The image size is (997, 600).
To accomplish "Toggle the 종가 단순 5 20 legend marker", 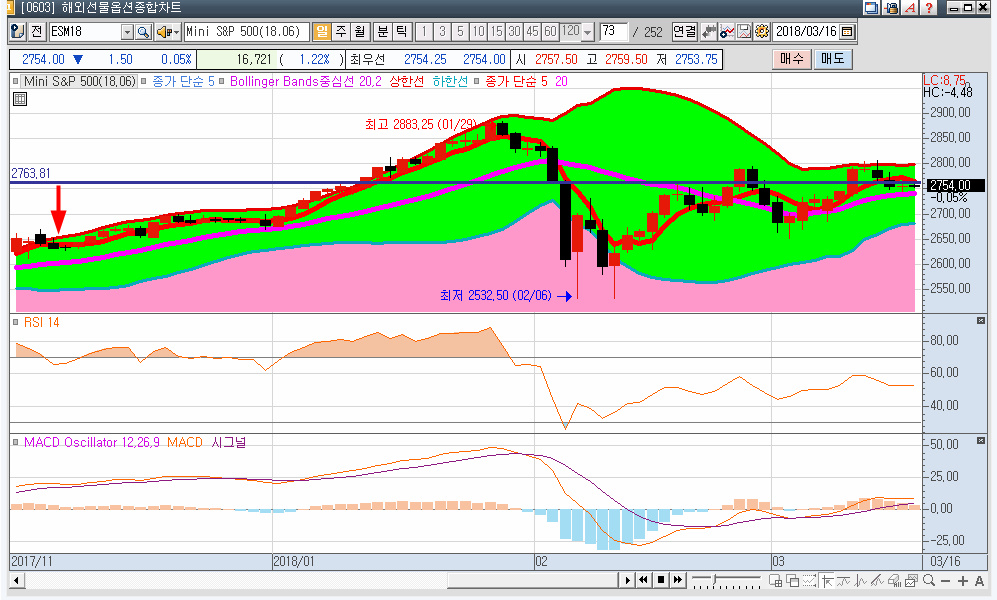I will [476, 81].
